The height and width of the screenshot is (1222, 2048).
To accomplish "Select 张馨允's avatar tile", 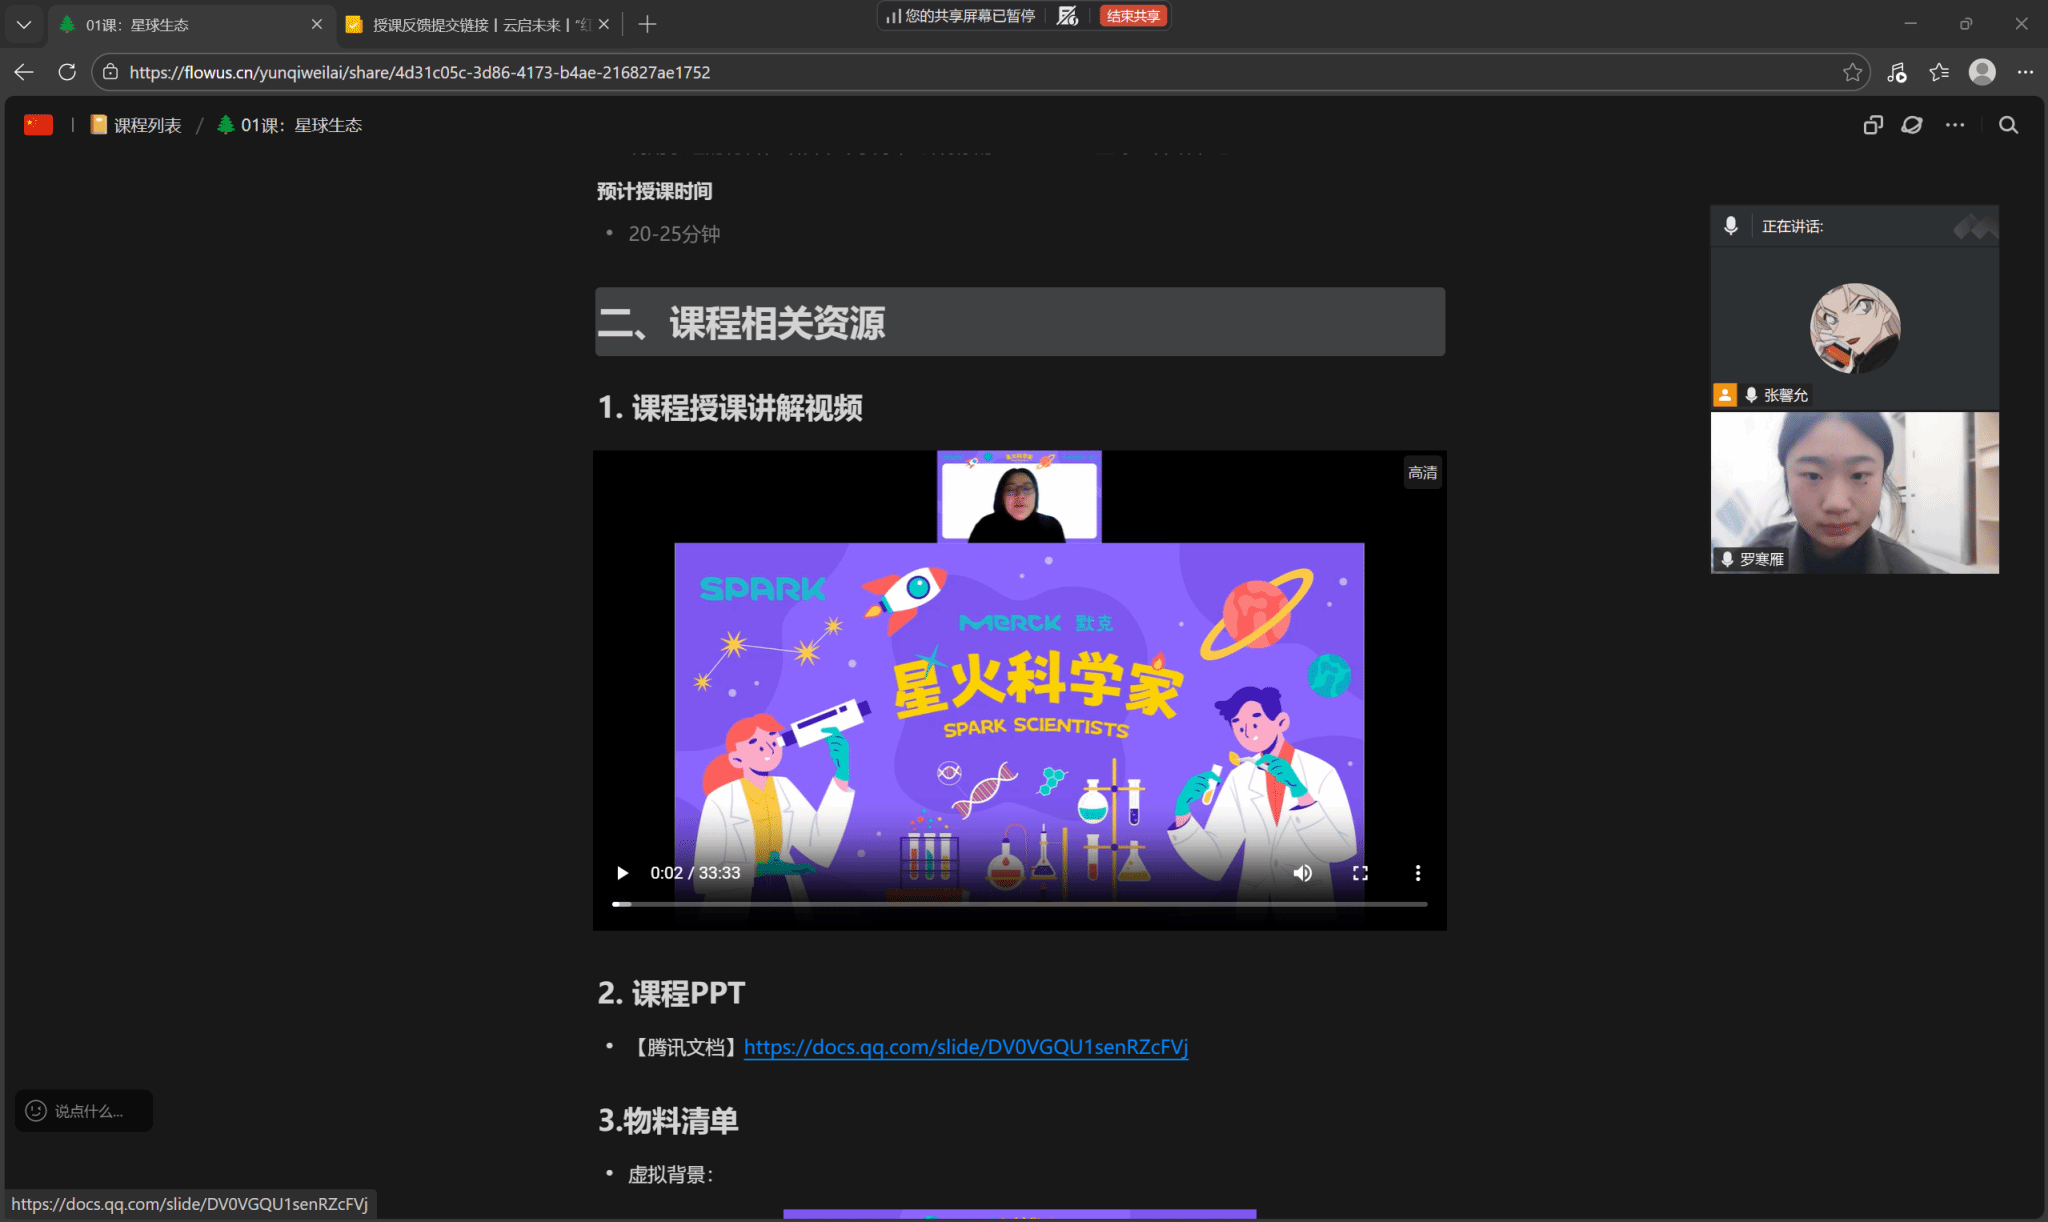I will coord(1855,328).
